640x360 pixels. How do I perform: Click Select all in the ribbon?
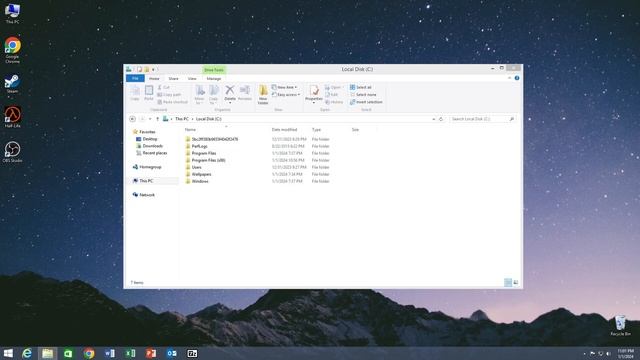[x=360, y=87]
